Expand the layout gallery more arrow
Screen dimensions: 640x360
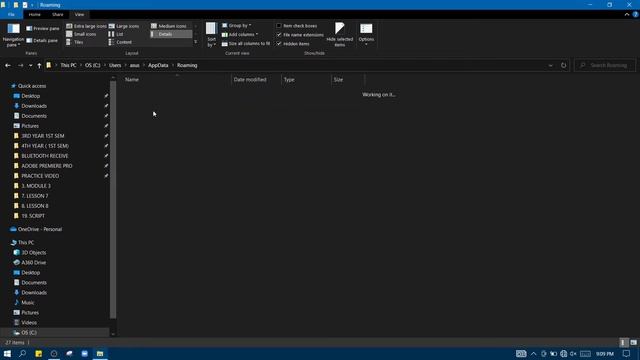196,42
